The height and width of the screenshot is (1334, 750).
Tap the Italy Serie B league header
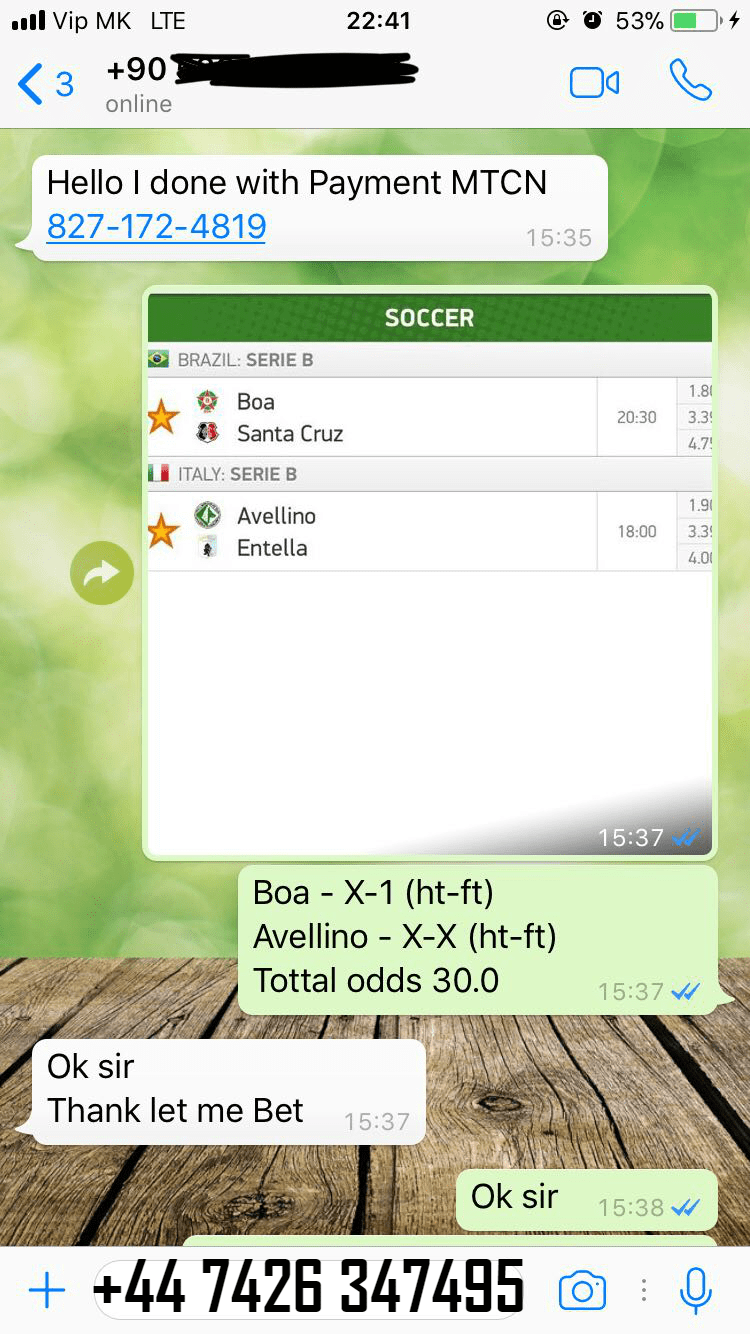pos(430,474)
